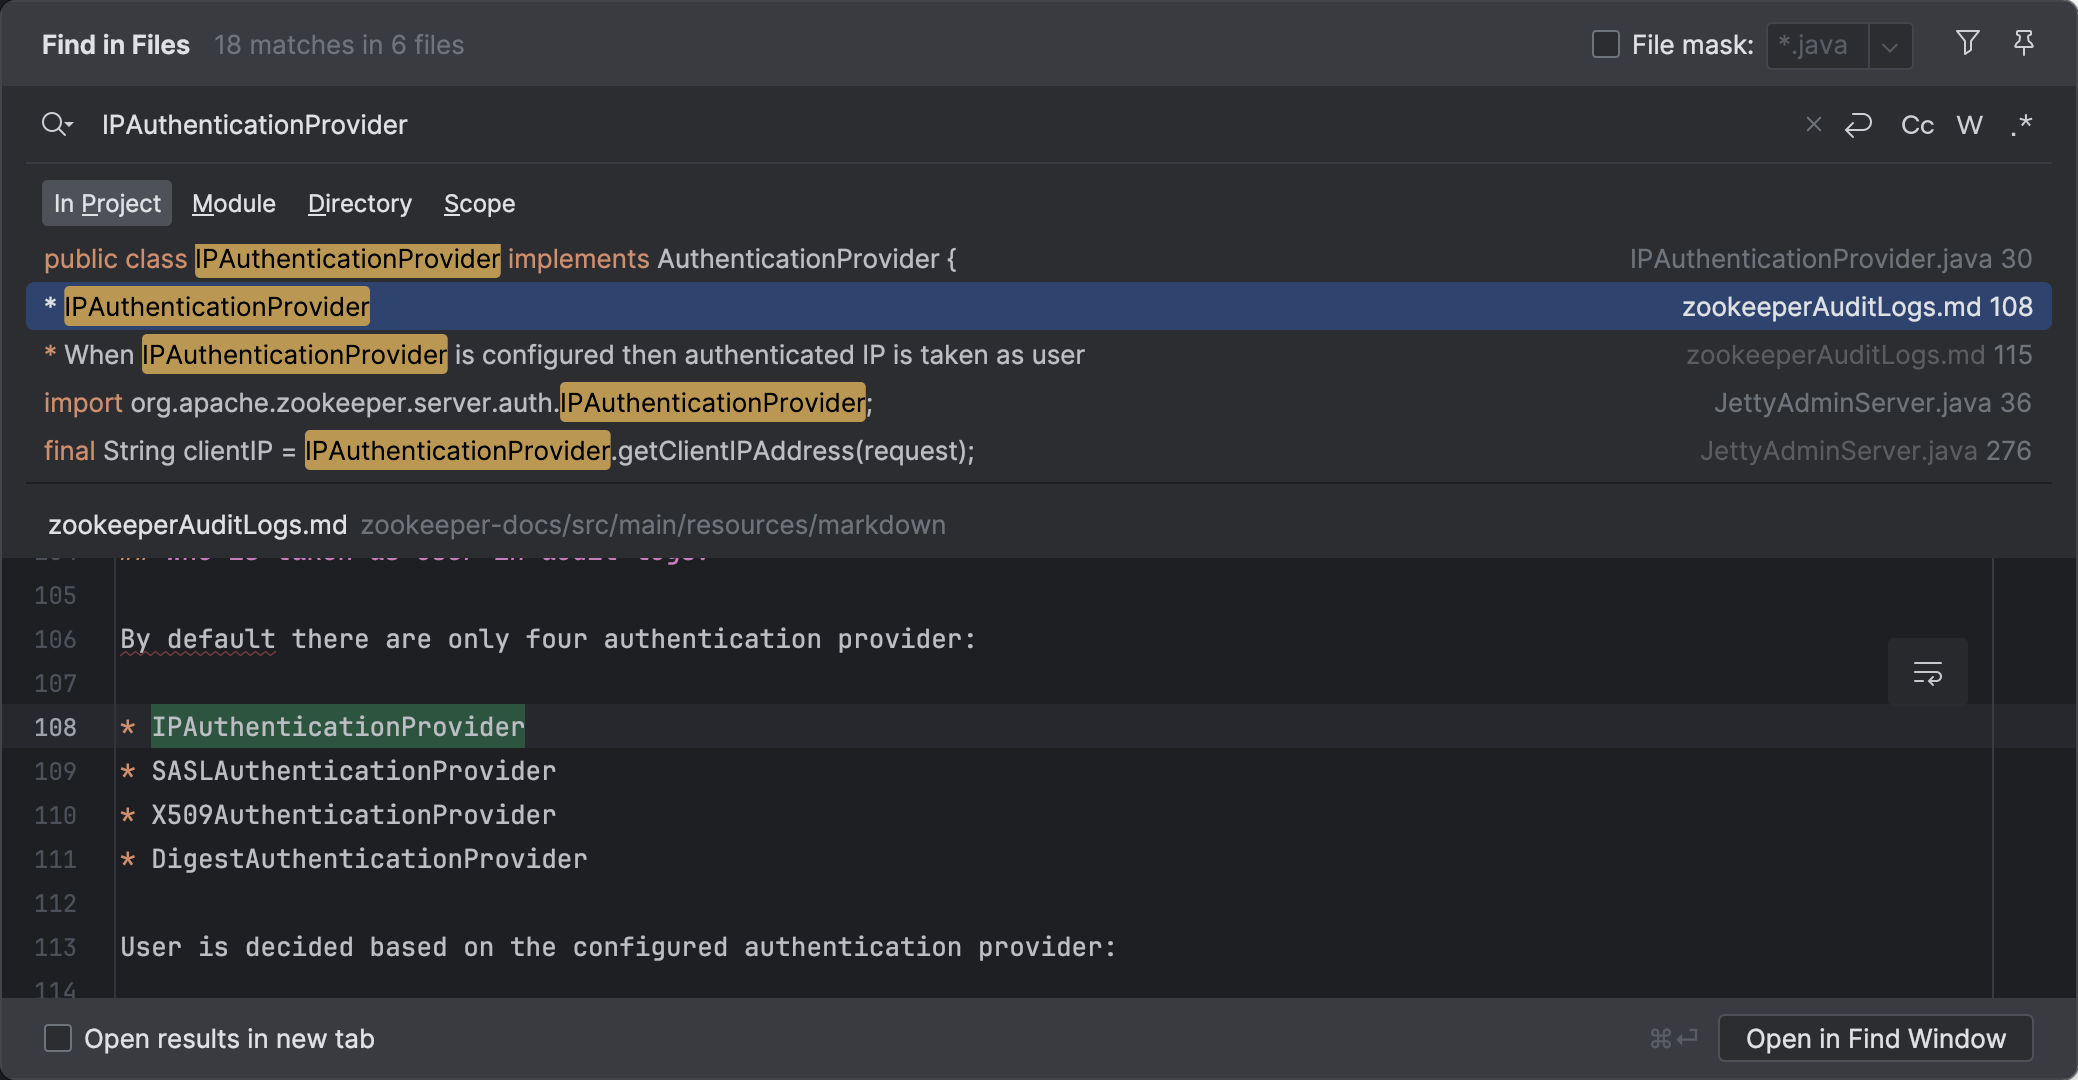This screenshot has width=2078, height=1080.
Task: Toggle soft-wrap icon in preview pane
Action: click(x=1927, y=673)
